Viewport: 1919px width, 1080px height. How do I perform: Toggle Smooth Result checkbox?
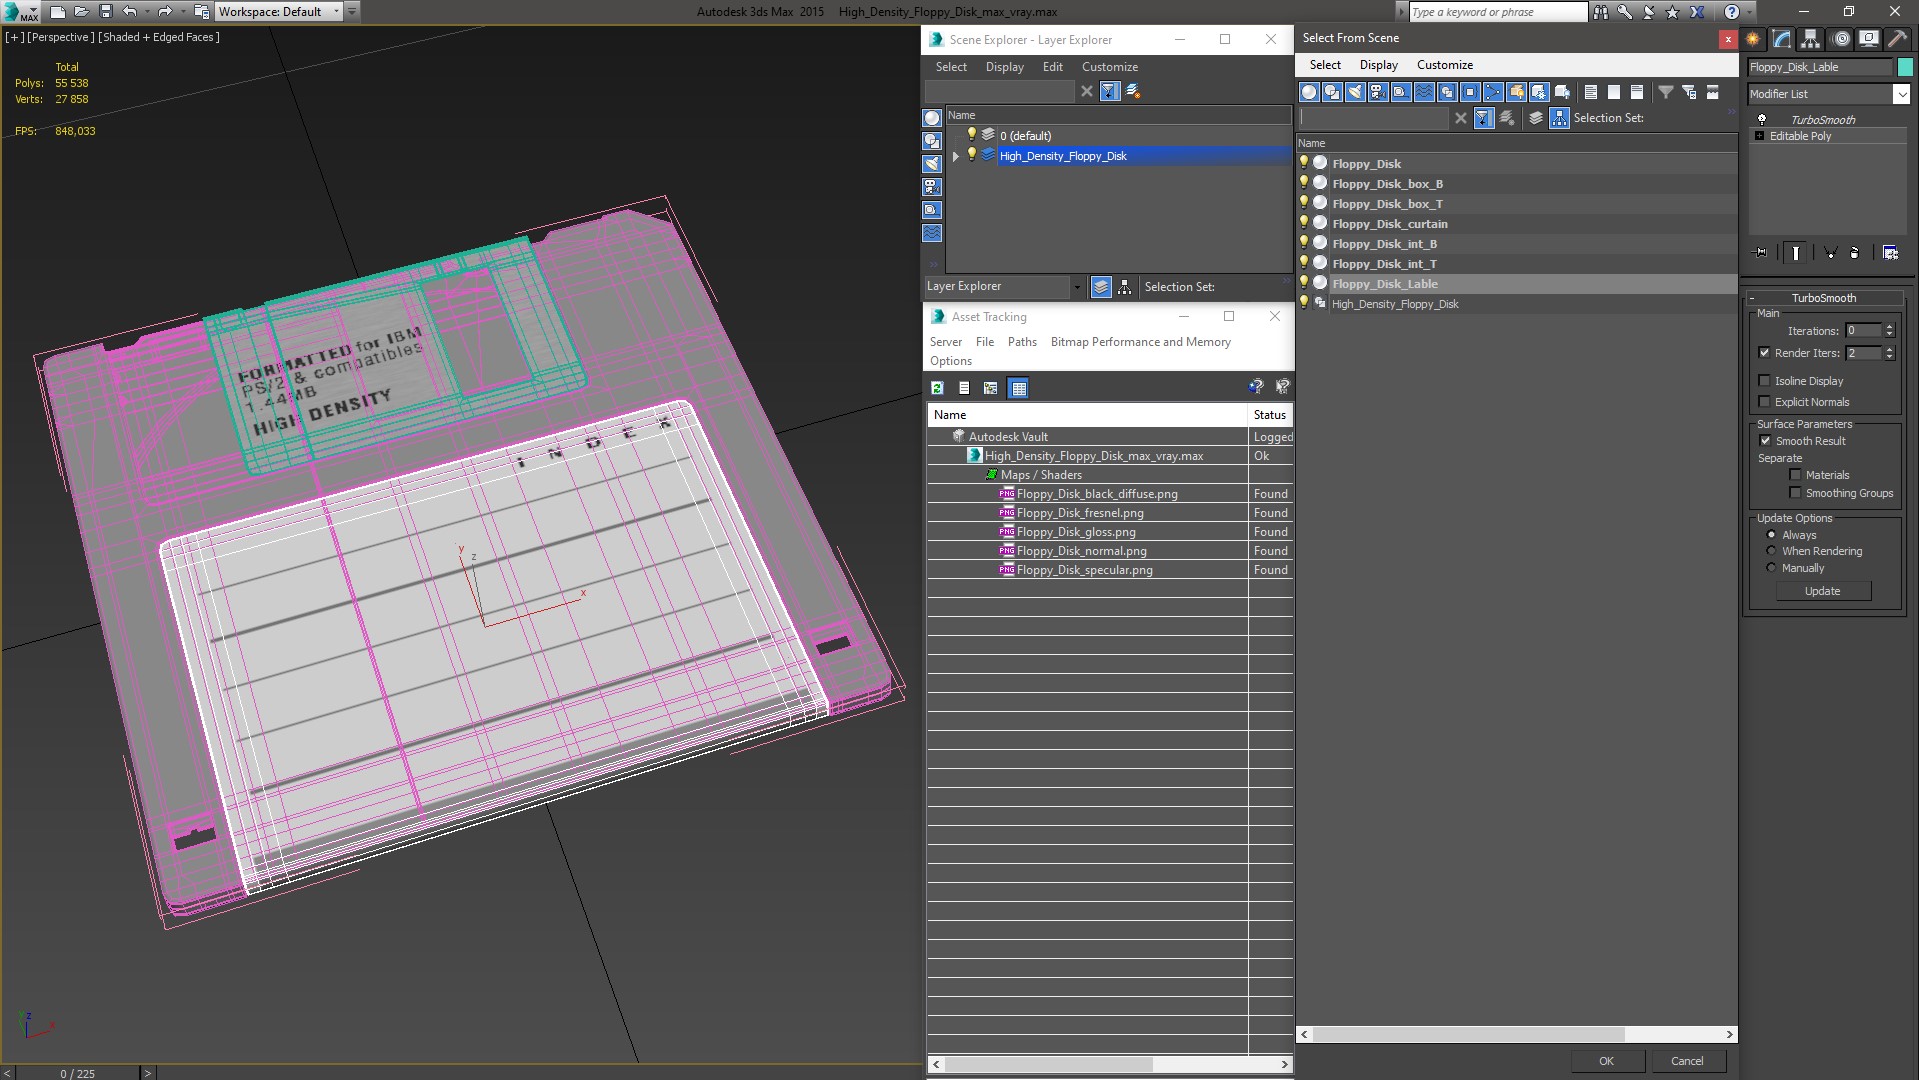[x=1765, y=441]
